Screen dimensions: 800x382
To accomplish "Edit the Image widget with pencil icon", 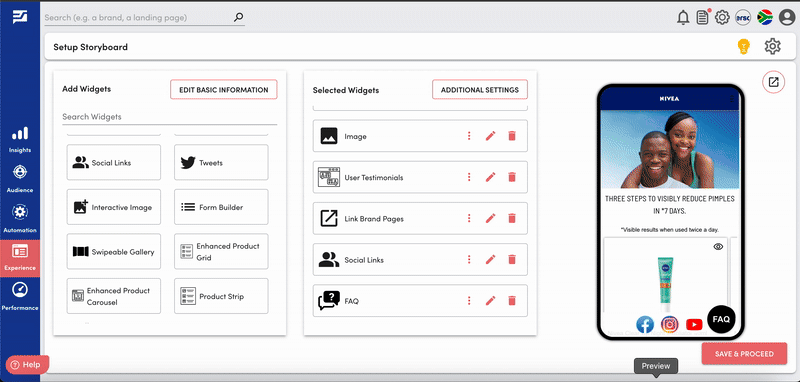I will tap(490, 136).
